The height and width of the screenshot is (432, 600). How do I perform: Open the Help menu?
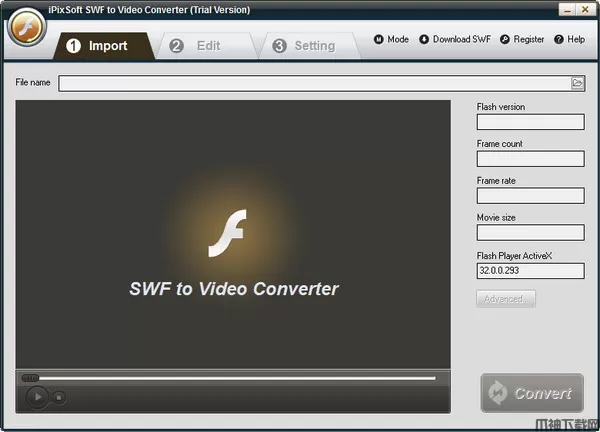pos(569,39)
